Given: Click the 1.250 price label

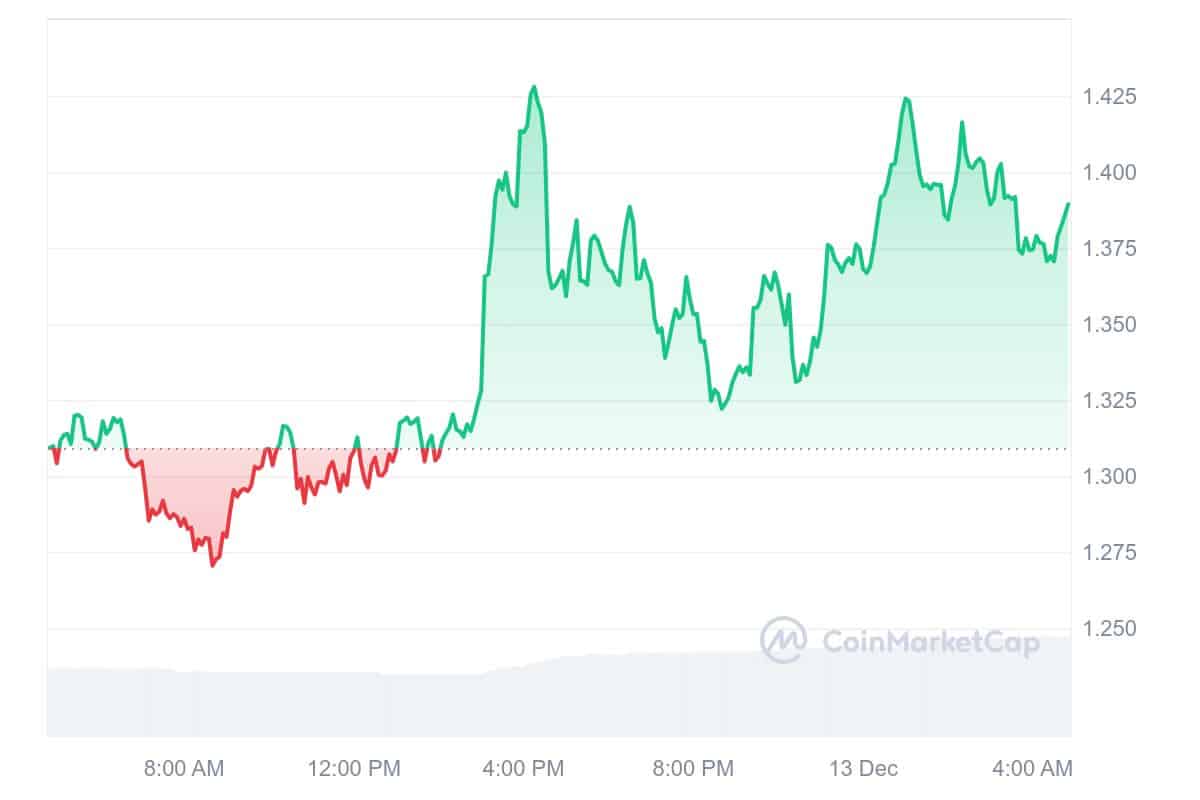Looking at the screenshot, I should click(1109, 629).
